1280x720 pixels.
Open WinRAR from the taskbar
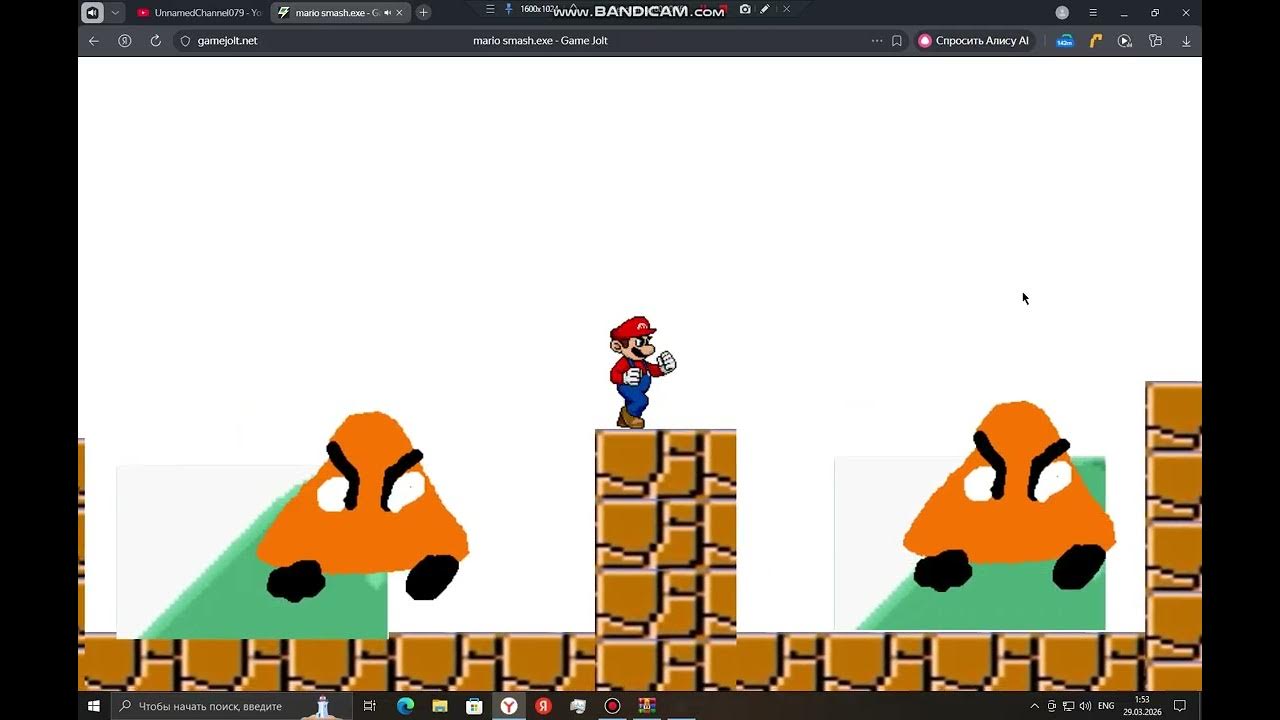pos(647,706)
